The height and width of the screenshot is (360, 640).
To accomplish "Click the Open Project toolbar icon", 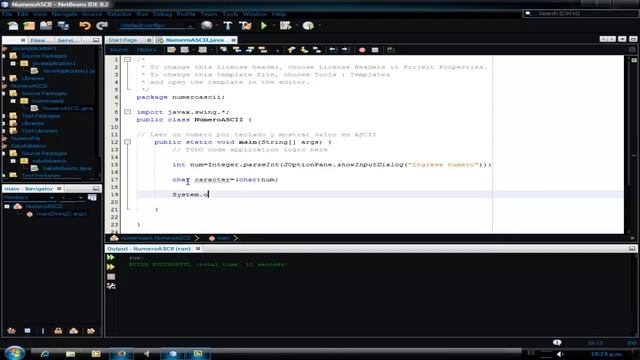I will coord(46,26).
